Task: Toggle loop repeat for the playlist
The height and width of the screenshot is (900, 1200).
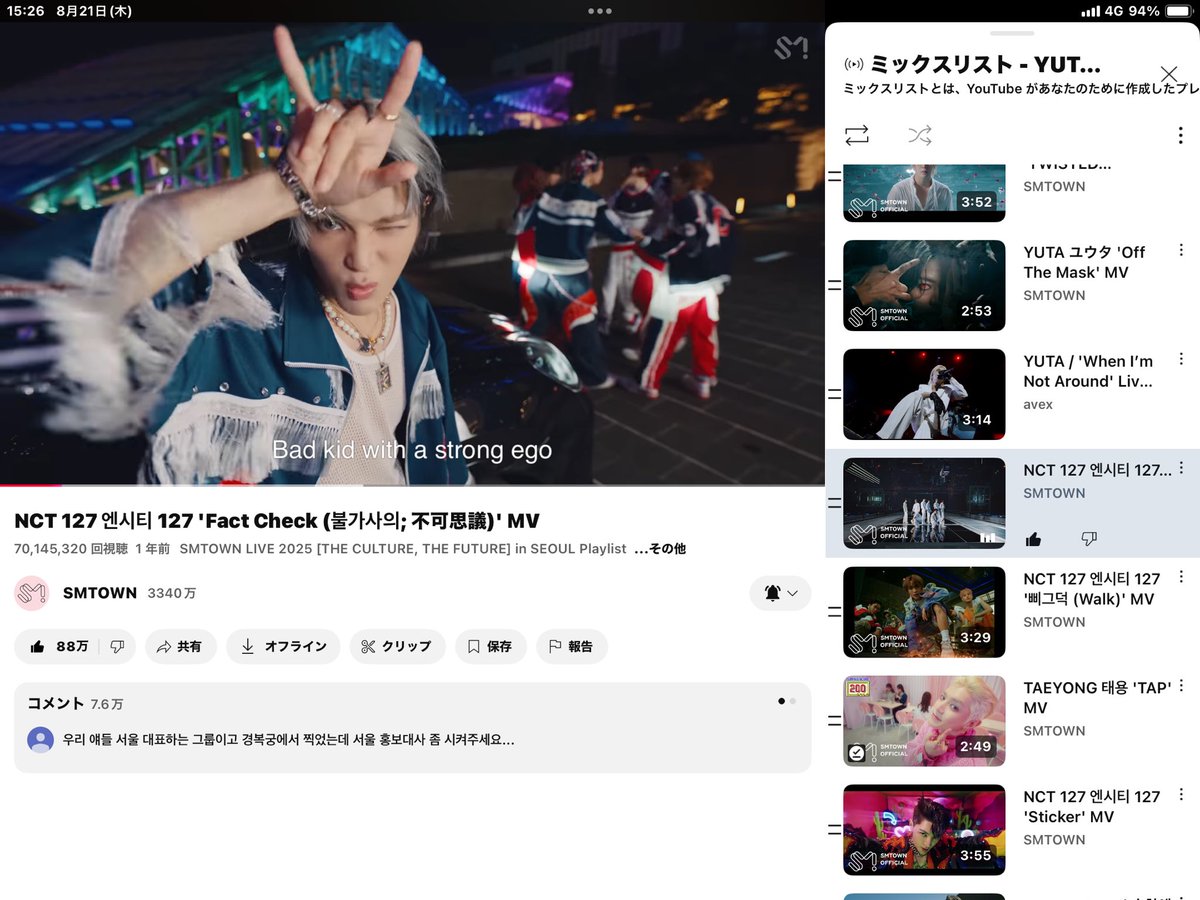Action: 857,135
